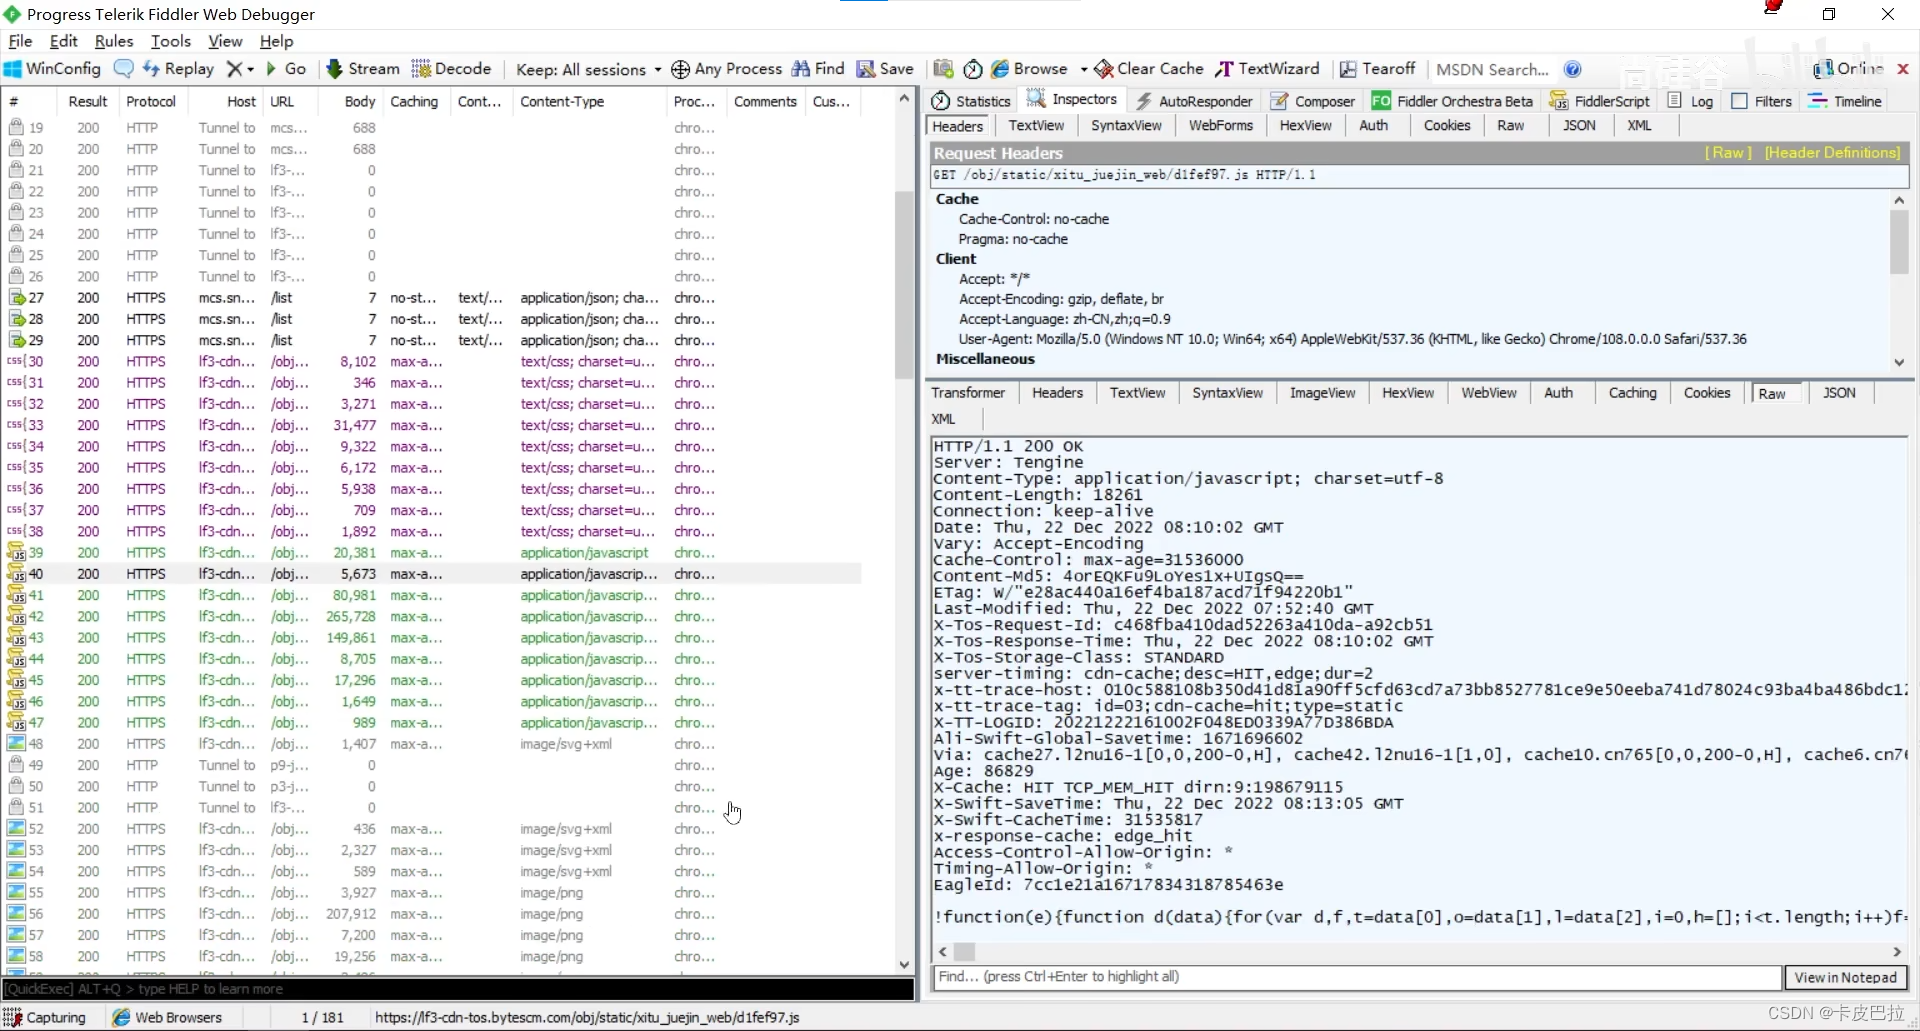Viewport: 1920px width, 1031px height.
Task: Open WinConfig from the toolbar
Action: (x=53, y=69)
